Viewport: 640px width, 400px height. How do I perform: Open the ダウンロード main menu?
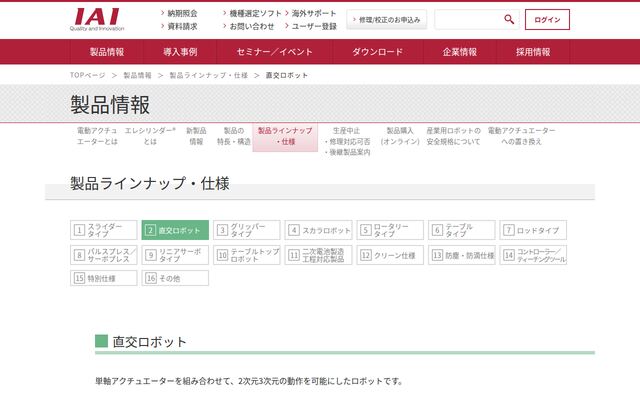[378, 52]
